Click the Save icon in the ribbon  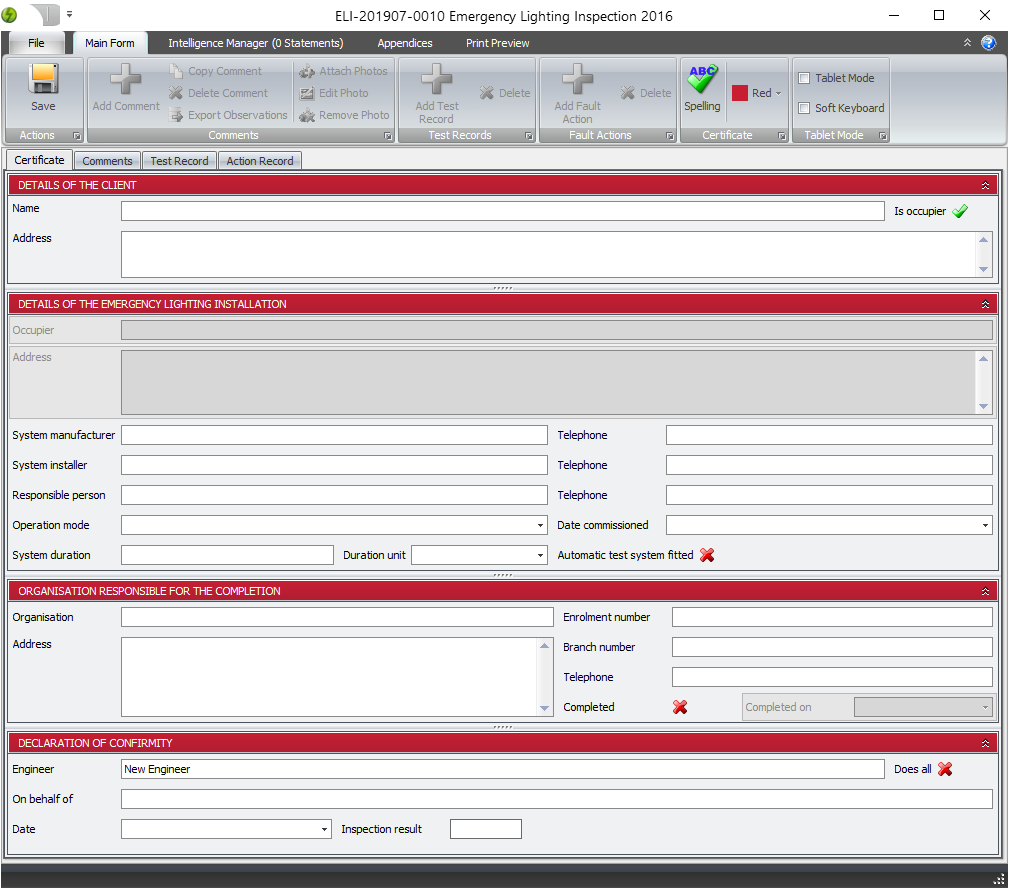point(43,79)
